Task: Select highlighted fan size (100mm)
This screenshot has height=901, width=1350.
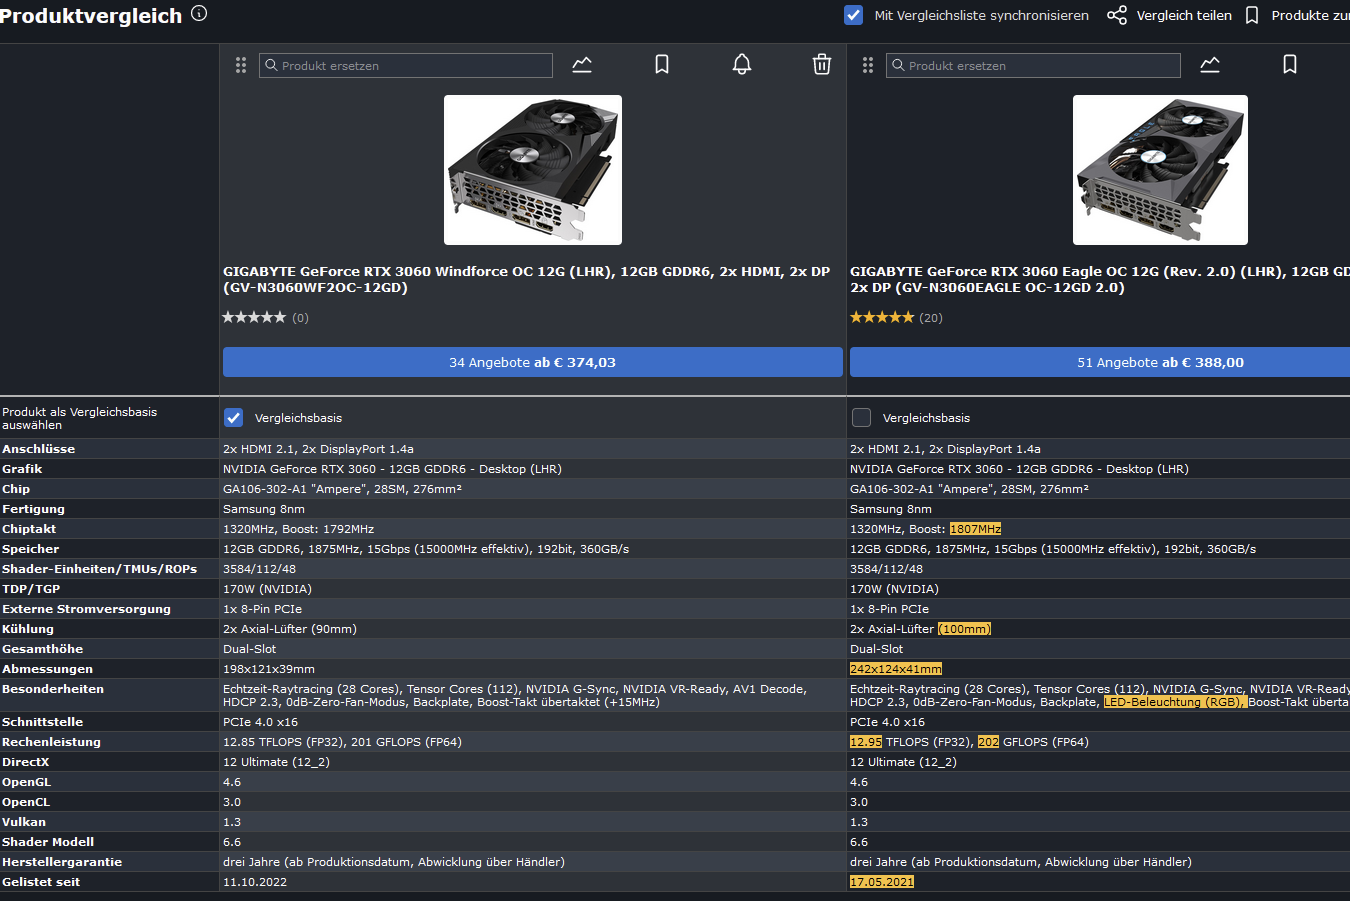Action: coord(965,629)
